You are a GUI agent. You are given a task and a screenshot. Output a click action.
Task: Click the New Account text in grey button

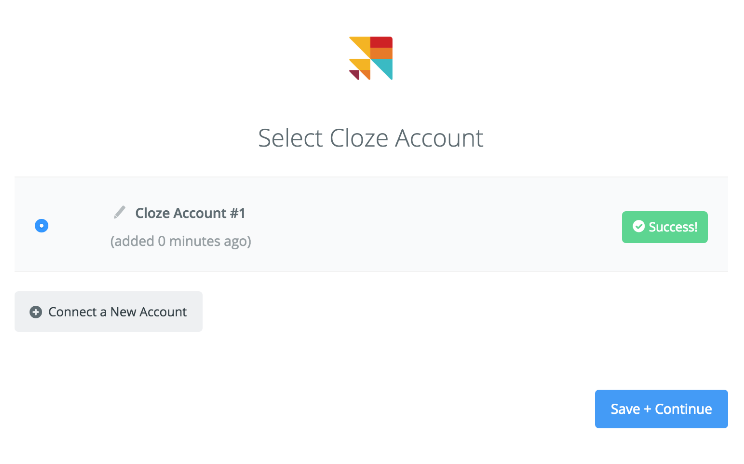pyautogui.click(x=149, y=312)
